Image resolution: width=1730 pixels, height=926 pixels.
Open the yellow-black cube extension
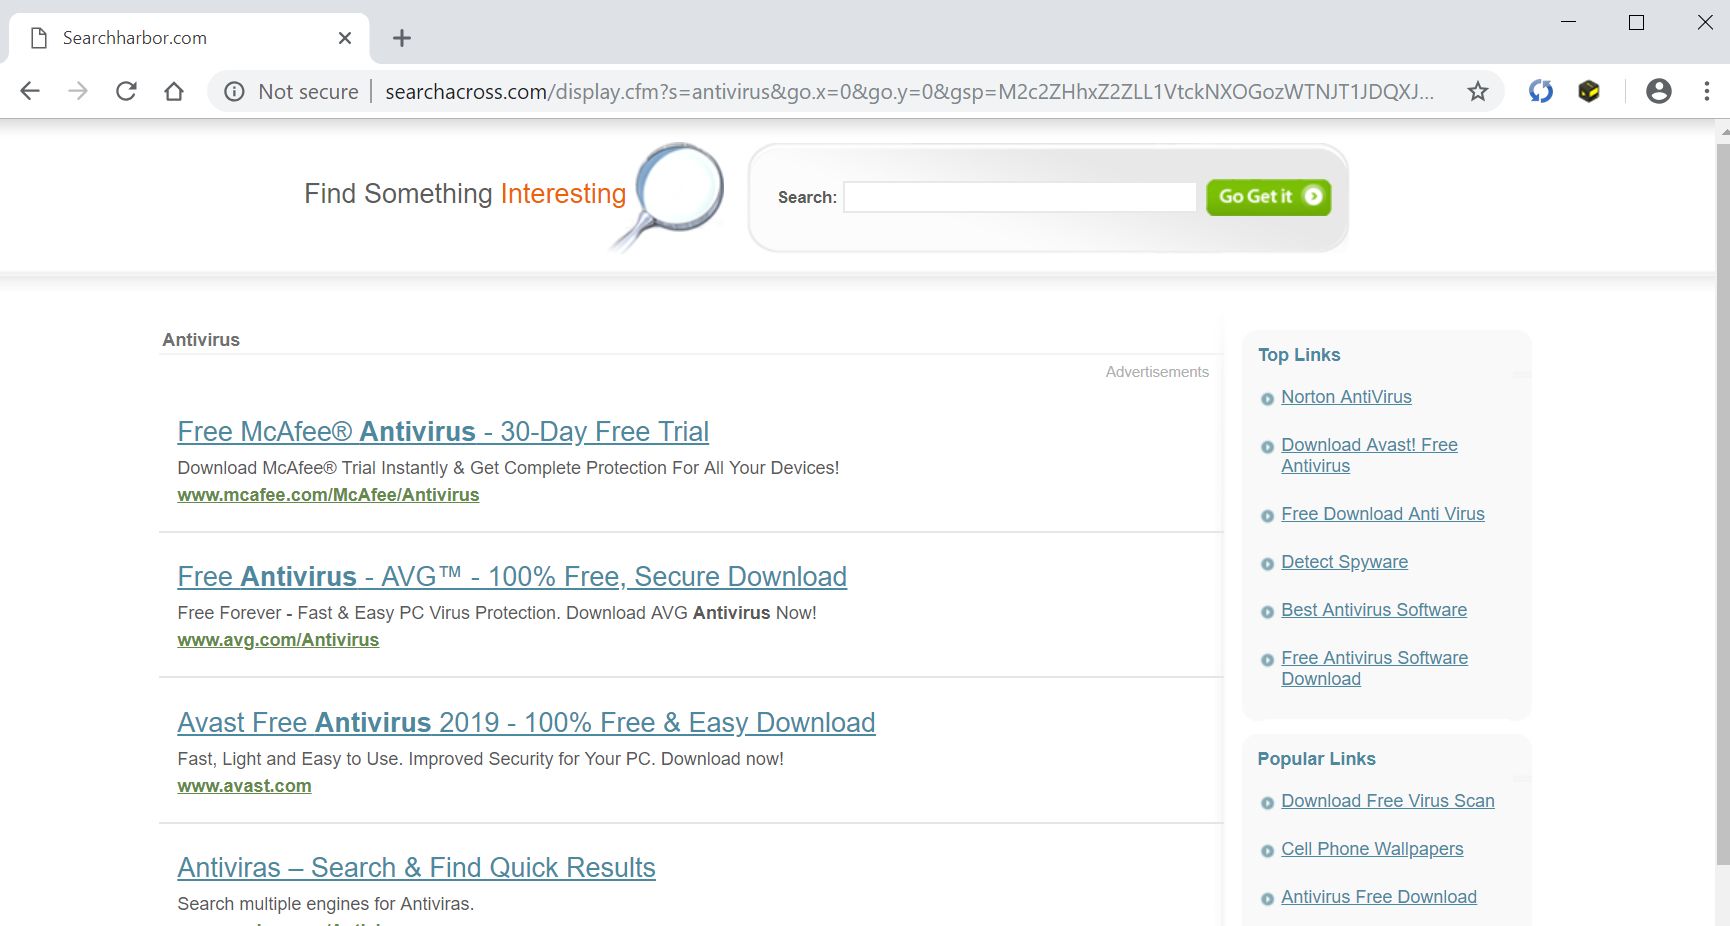point(1589,92)
